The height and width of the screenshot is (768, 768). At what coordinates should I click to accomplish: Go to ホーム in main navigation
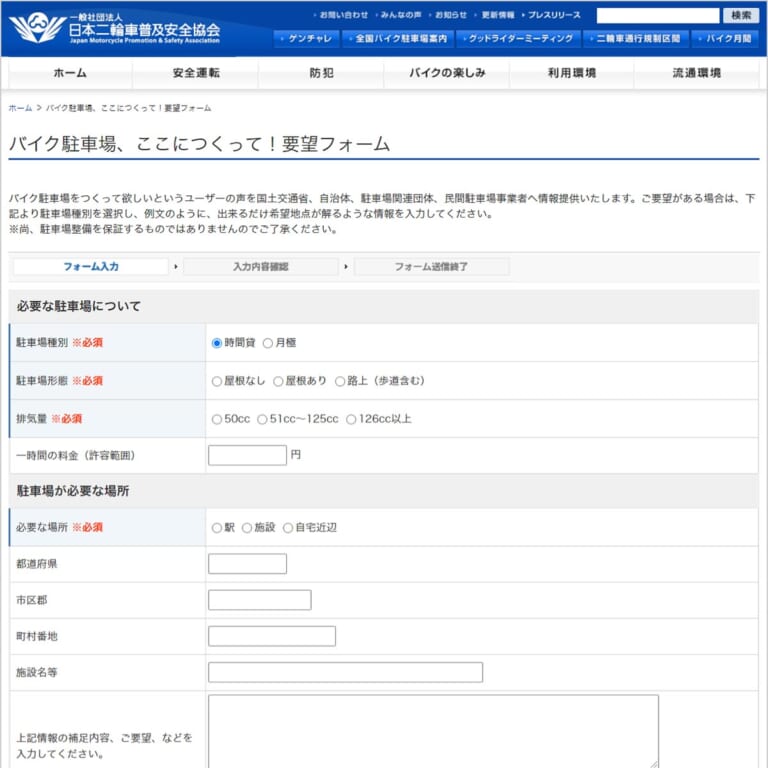coord(70,73)
